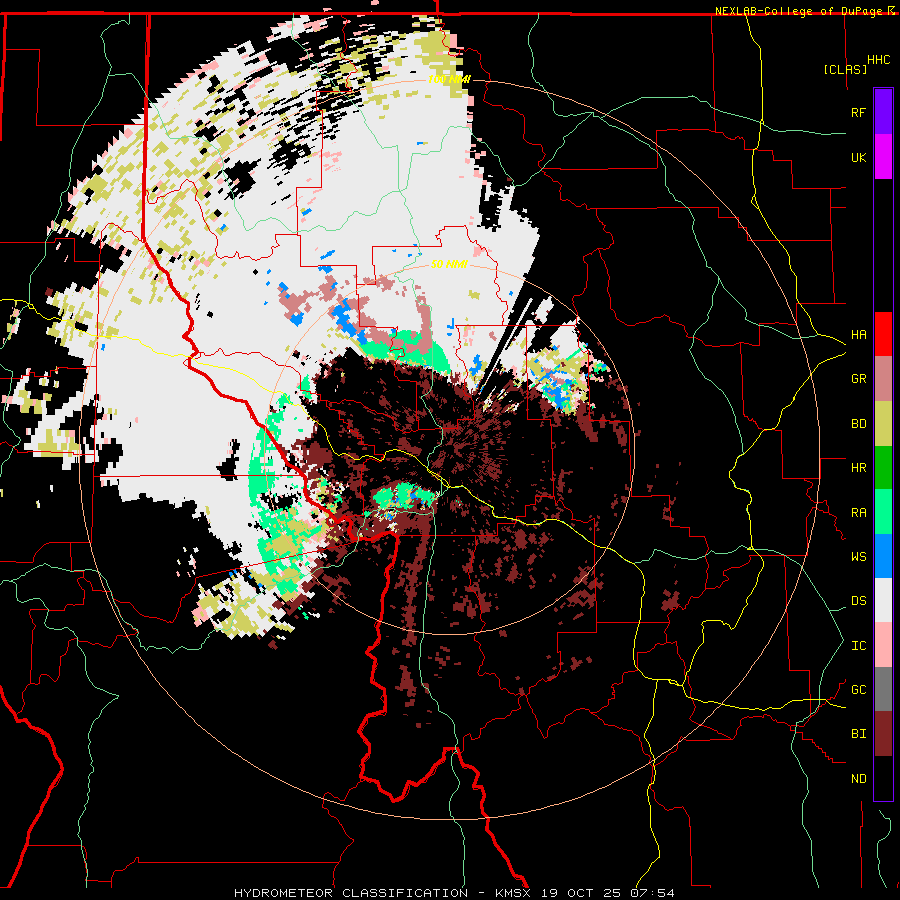Image resolution: width=900 pixels, height=900 pixels.
Task: Click the RA light green swatch
Action: click(x=883, y=512)
